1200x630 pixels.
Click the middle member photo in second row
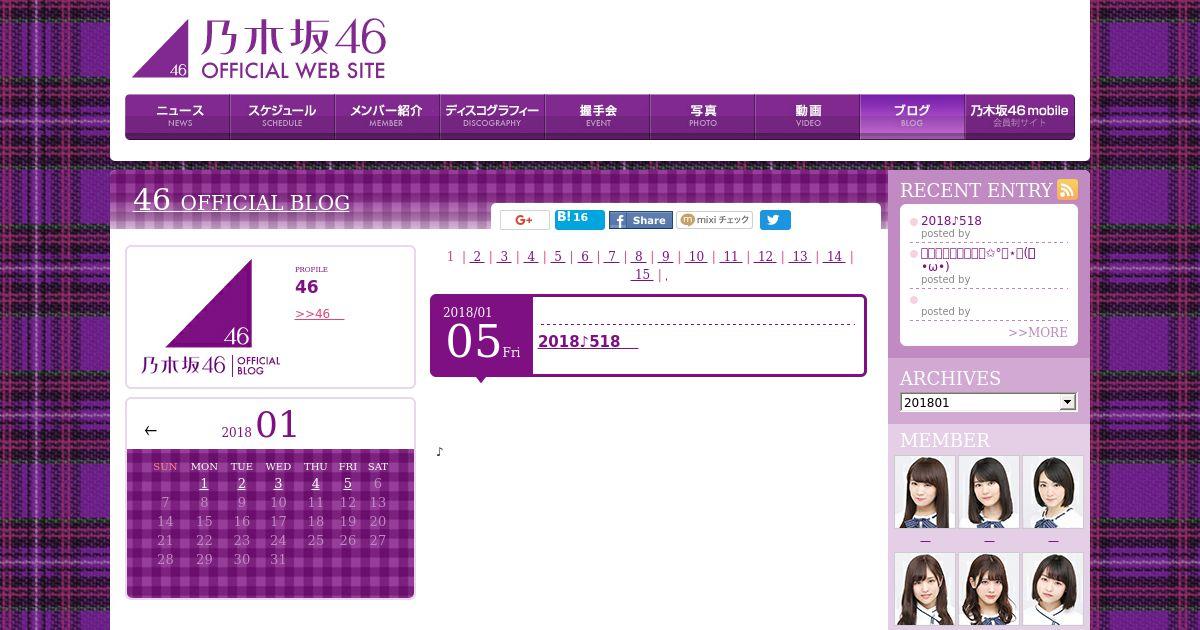pos(989,590)
